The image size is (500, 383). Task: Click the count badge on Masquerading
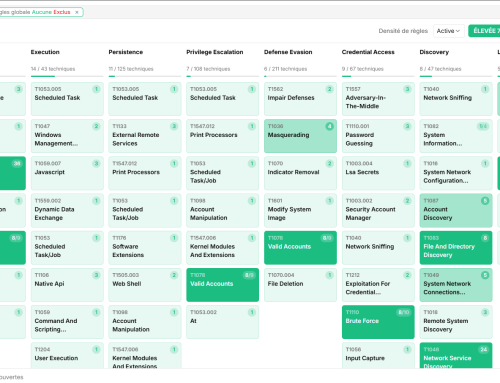[x=329, y=126]
